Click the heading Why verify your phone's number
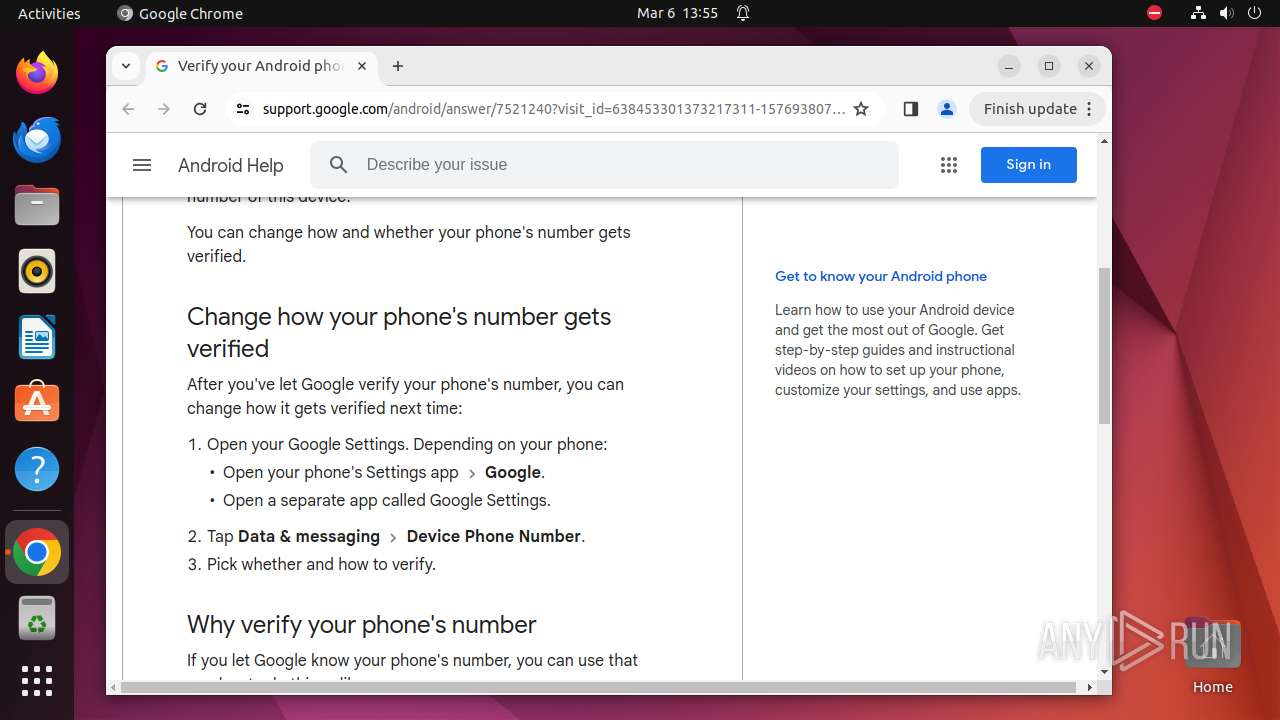 362,625
